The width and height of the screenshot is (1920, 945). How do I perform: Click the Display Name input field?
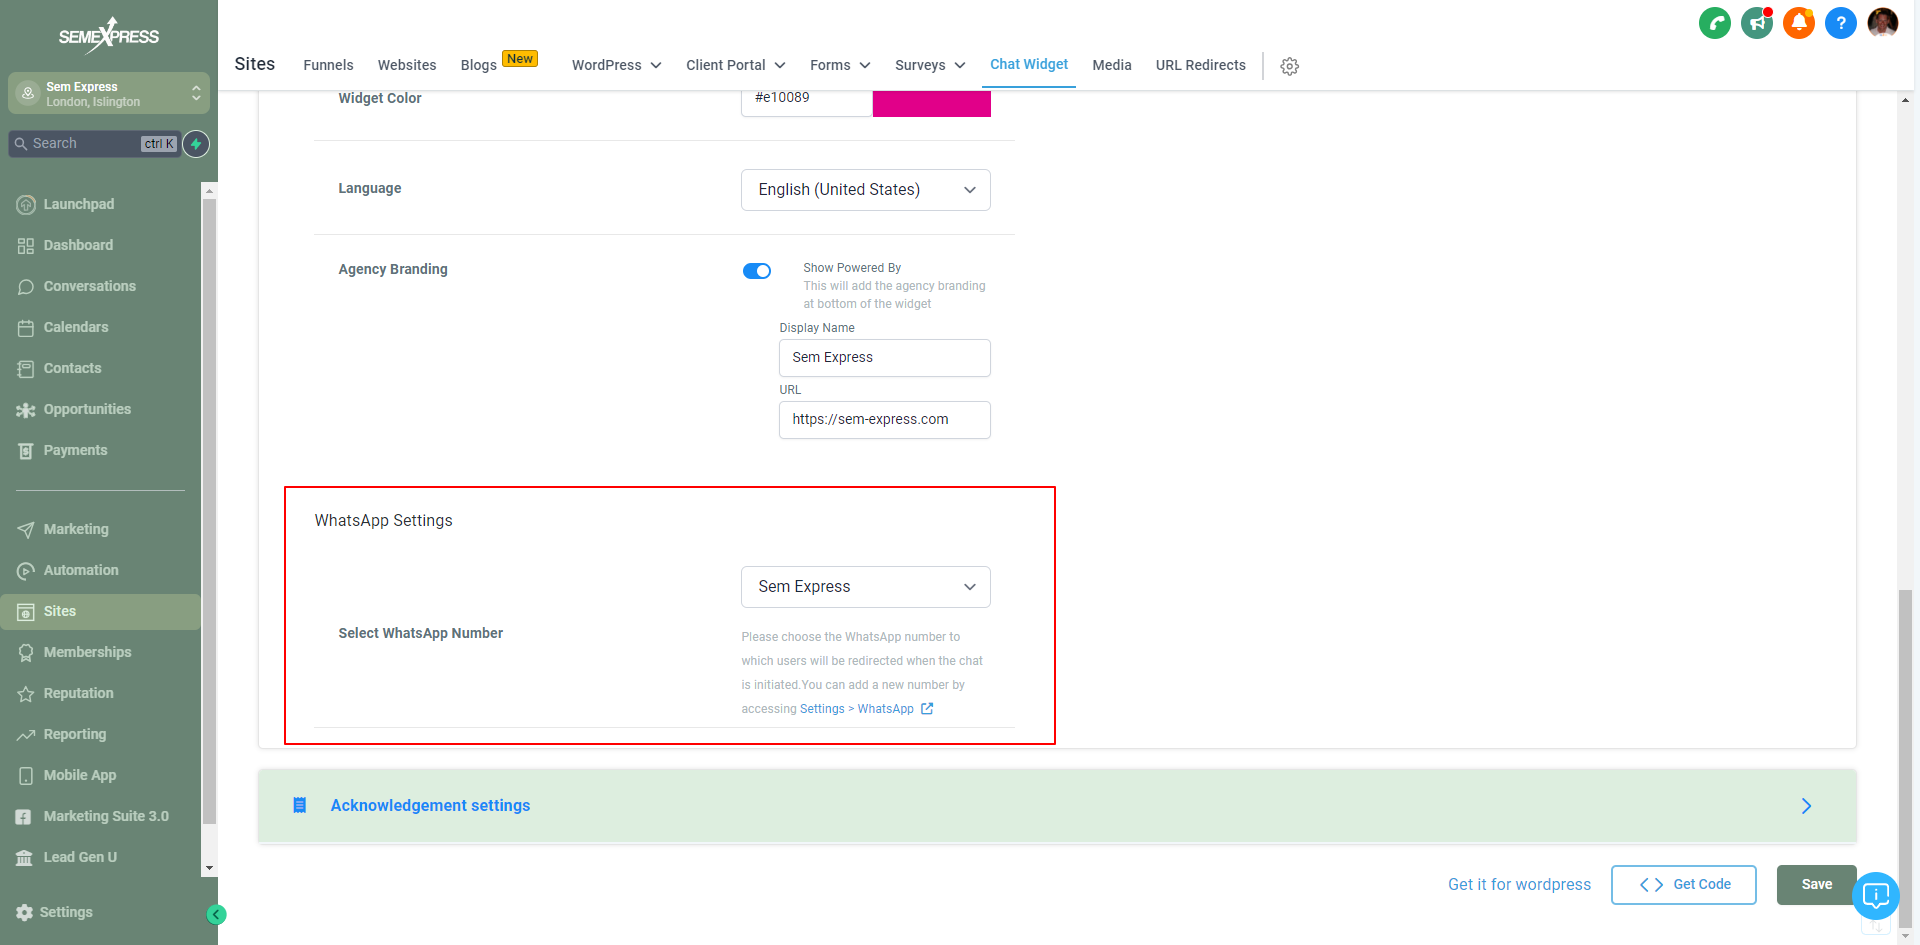click(x=885, y=358)
